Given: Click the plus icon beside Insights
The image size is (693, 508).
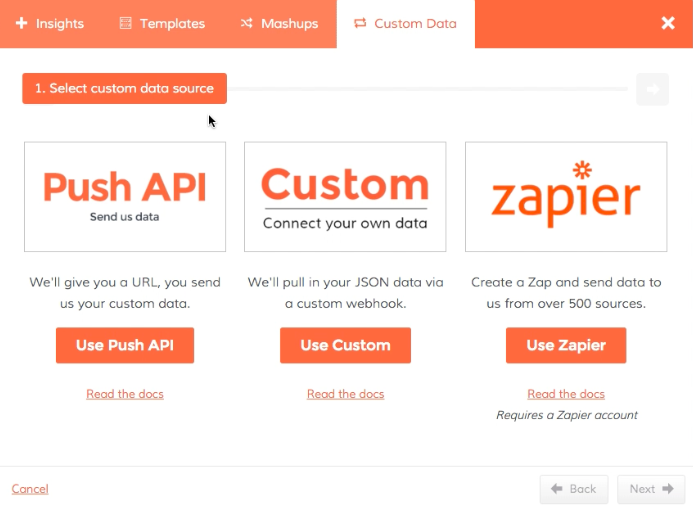Looking at the screenshot, I should [21, 23].
